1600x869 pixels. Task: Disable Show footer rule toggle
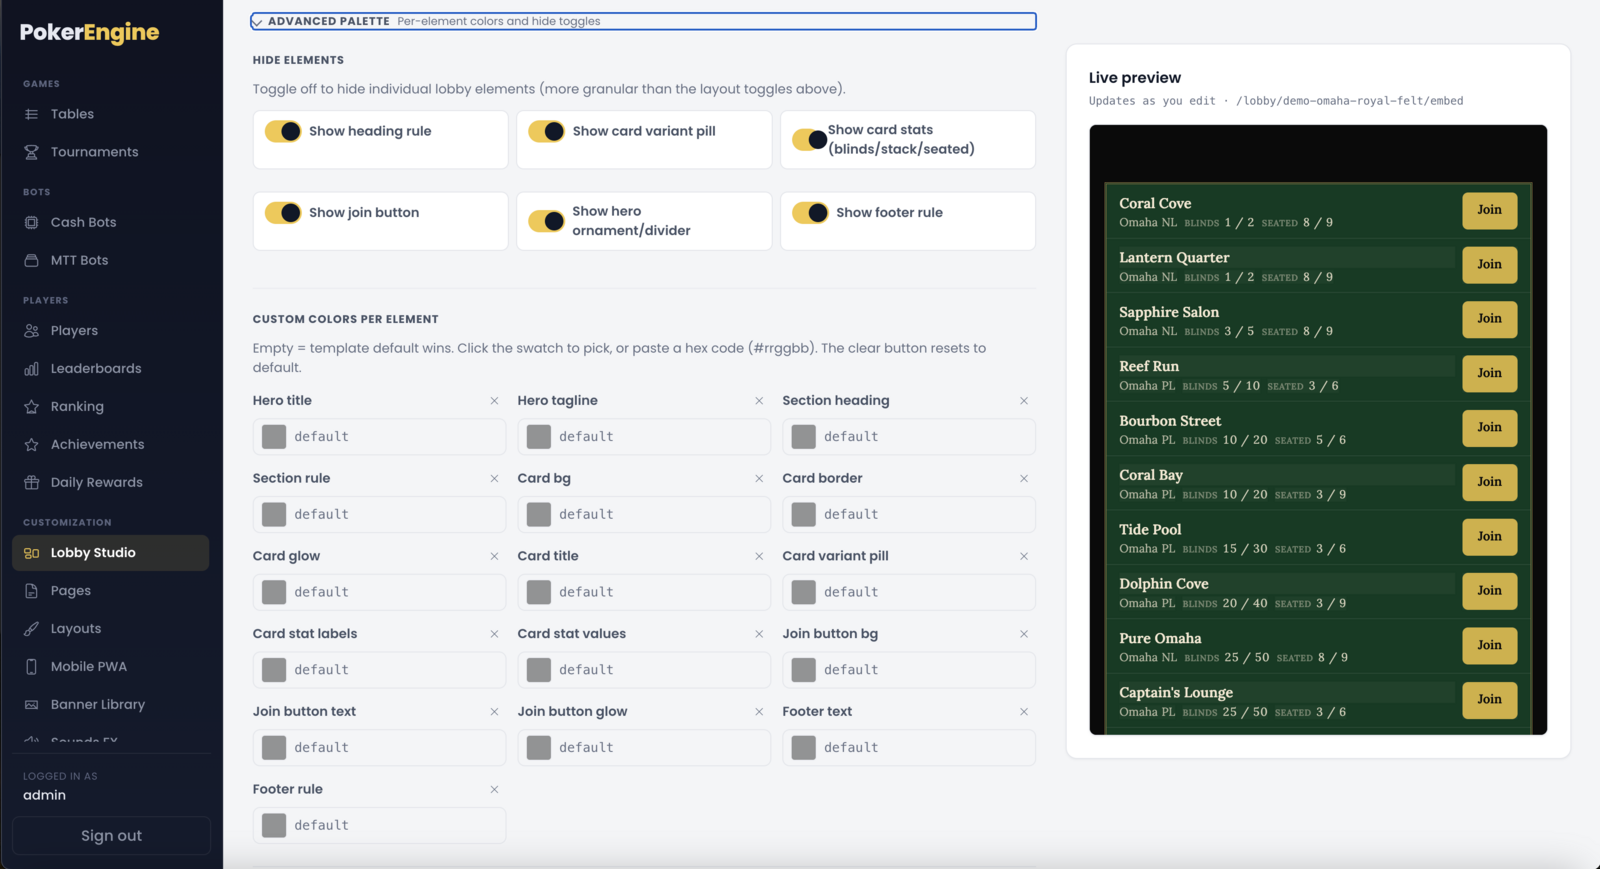pyautogui.click(x=810, y=213)
